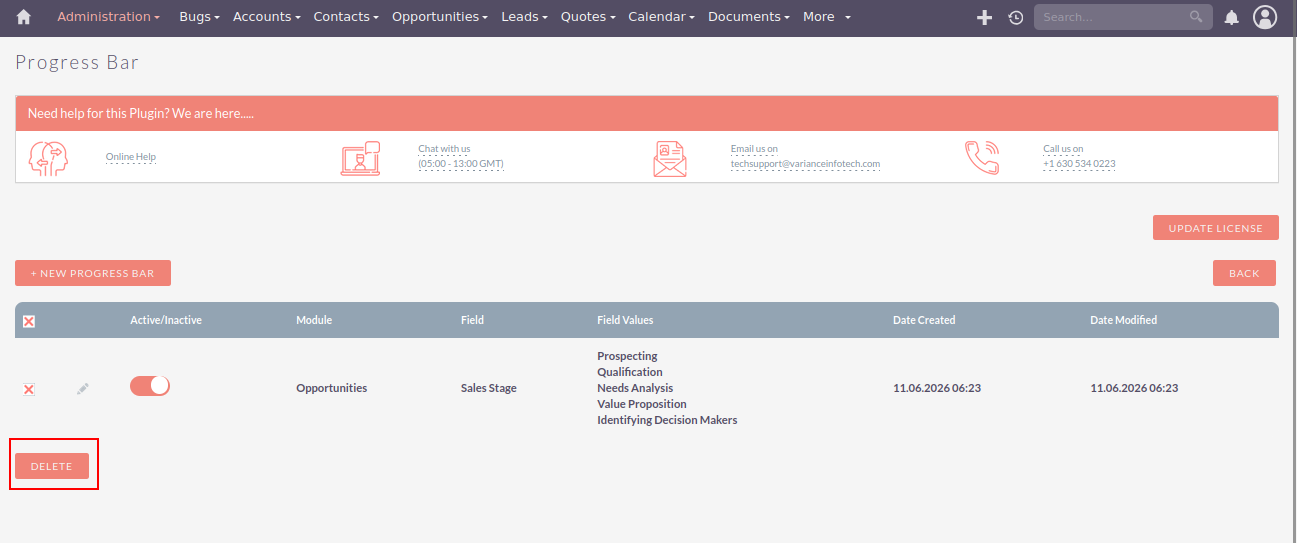Click the Date Modified column header
The height and width of the screenshot is (543, 1297).
pos(1124,320)
